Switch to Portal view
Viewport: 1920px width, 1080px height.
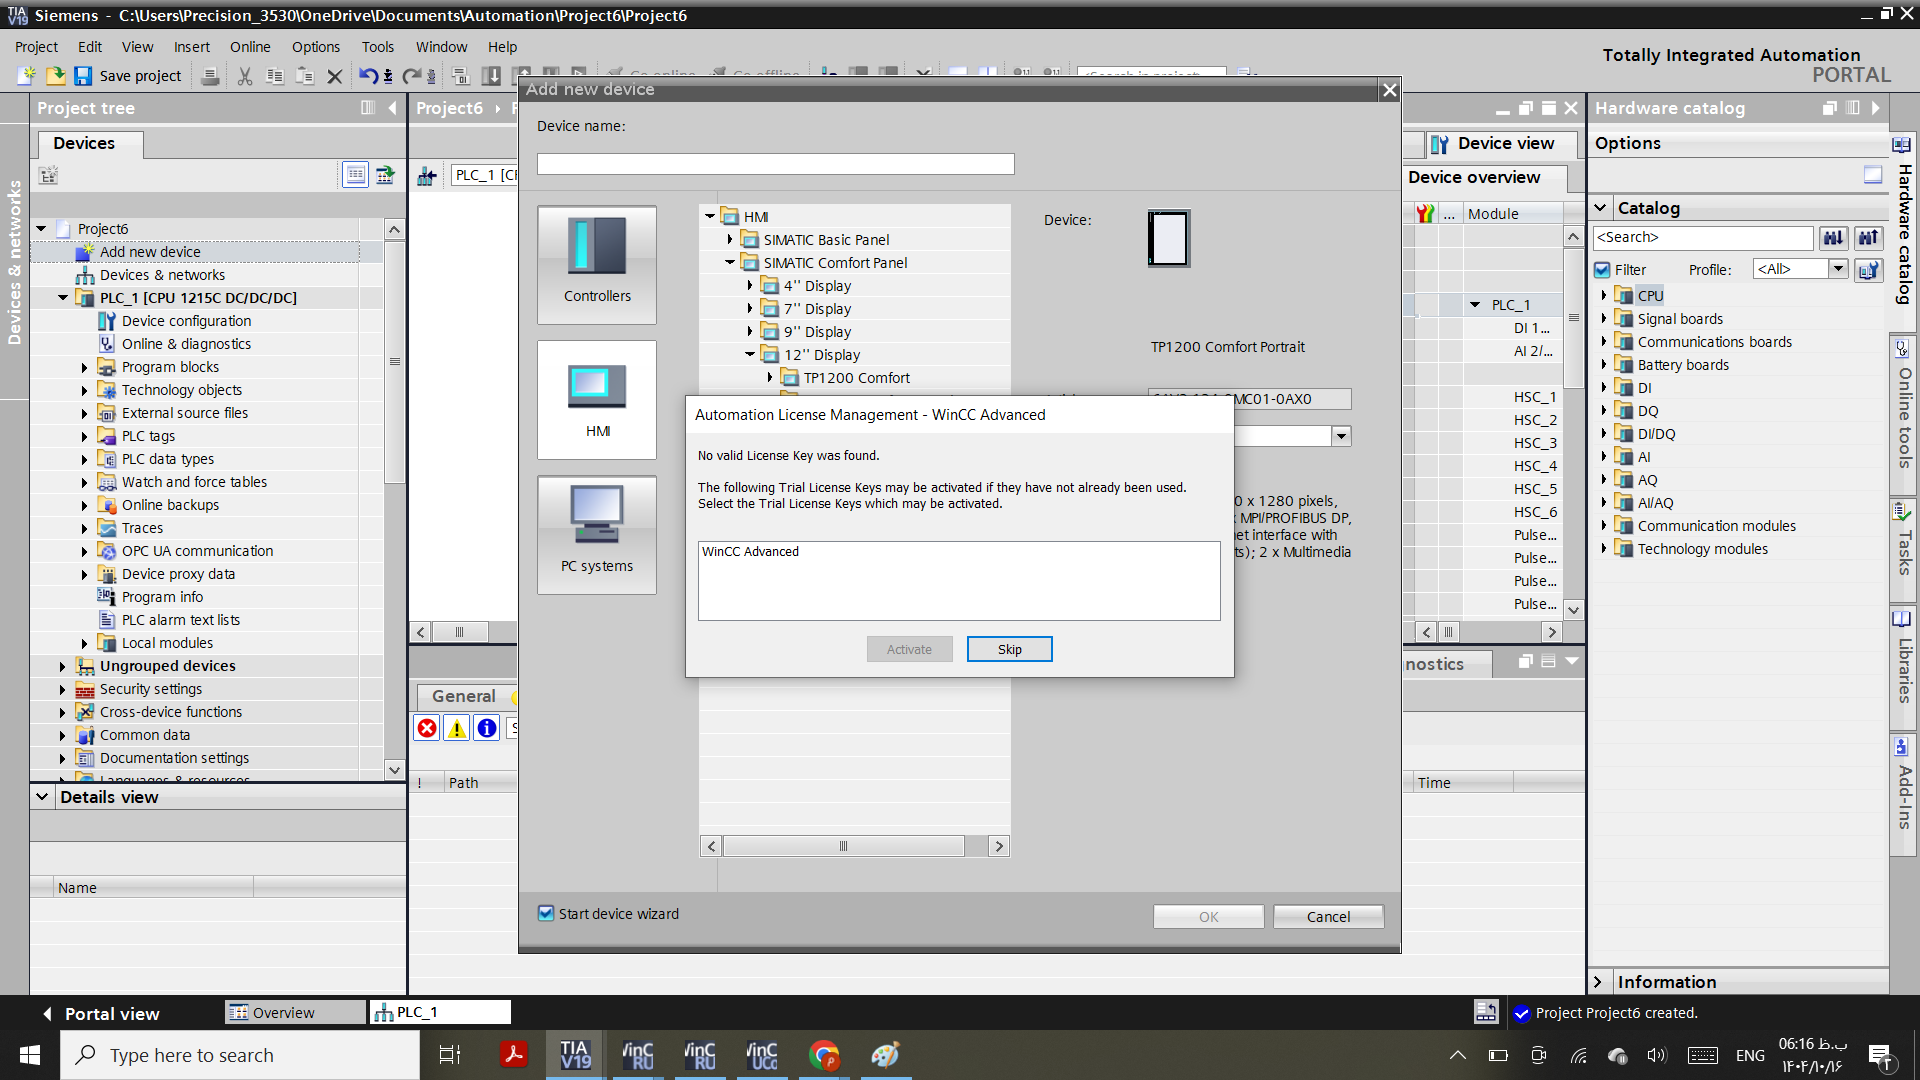point(101,1013)
